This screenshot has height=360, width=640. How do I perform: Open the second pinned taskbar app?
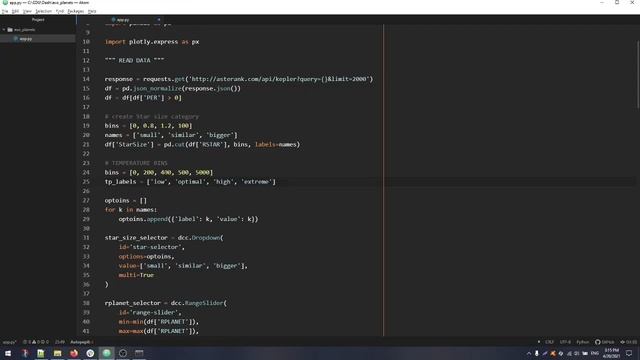point(24,353)
